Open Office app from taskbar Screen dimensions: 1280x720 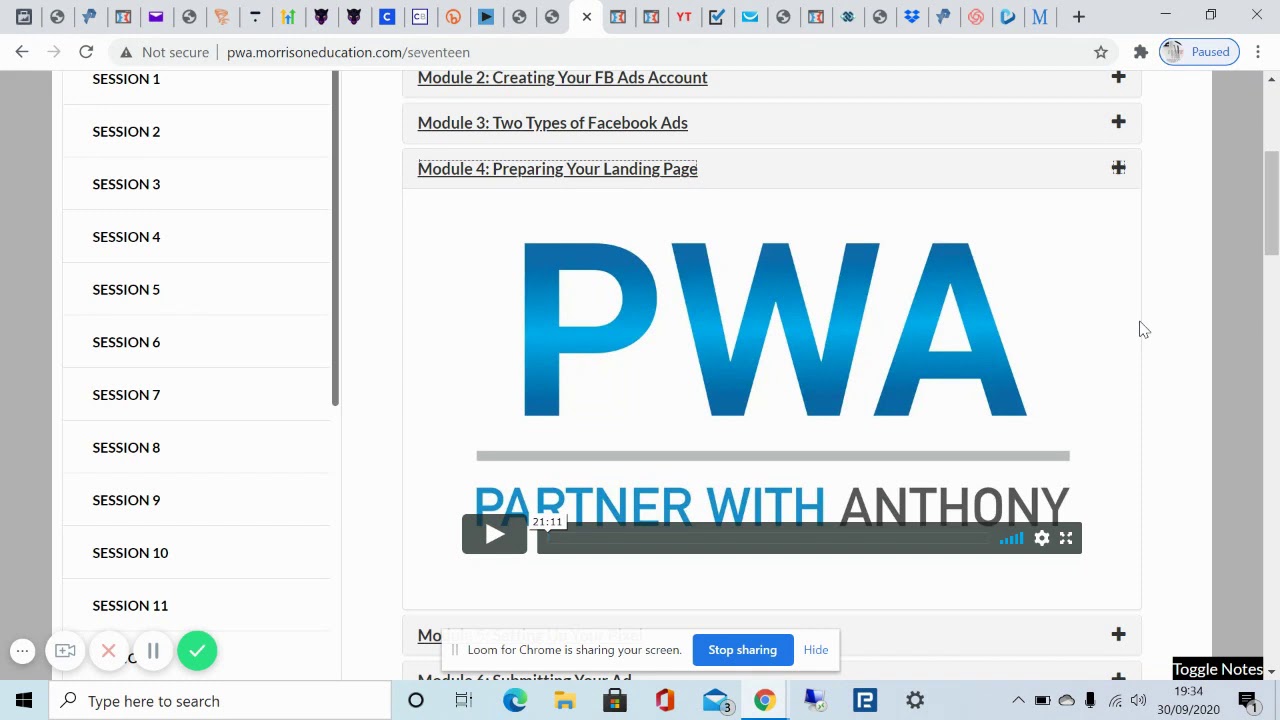665,701
